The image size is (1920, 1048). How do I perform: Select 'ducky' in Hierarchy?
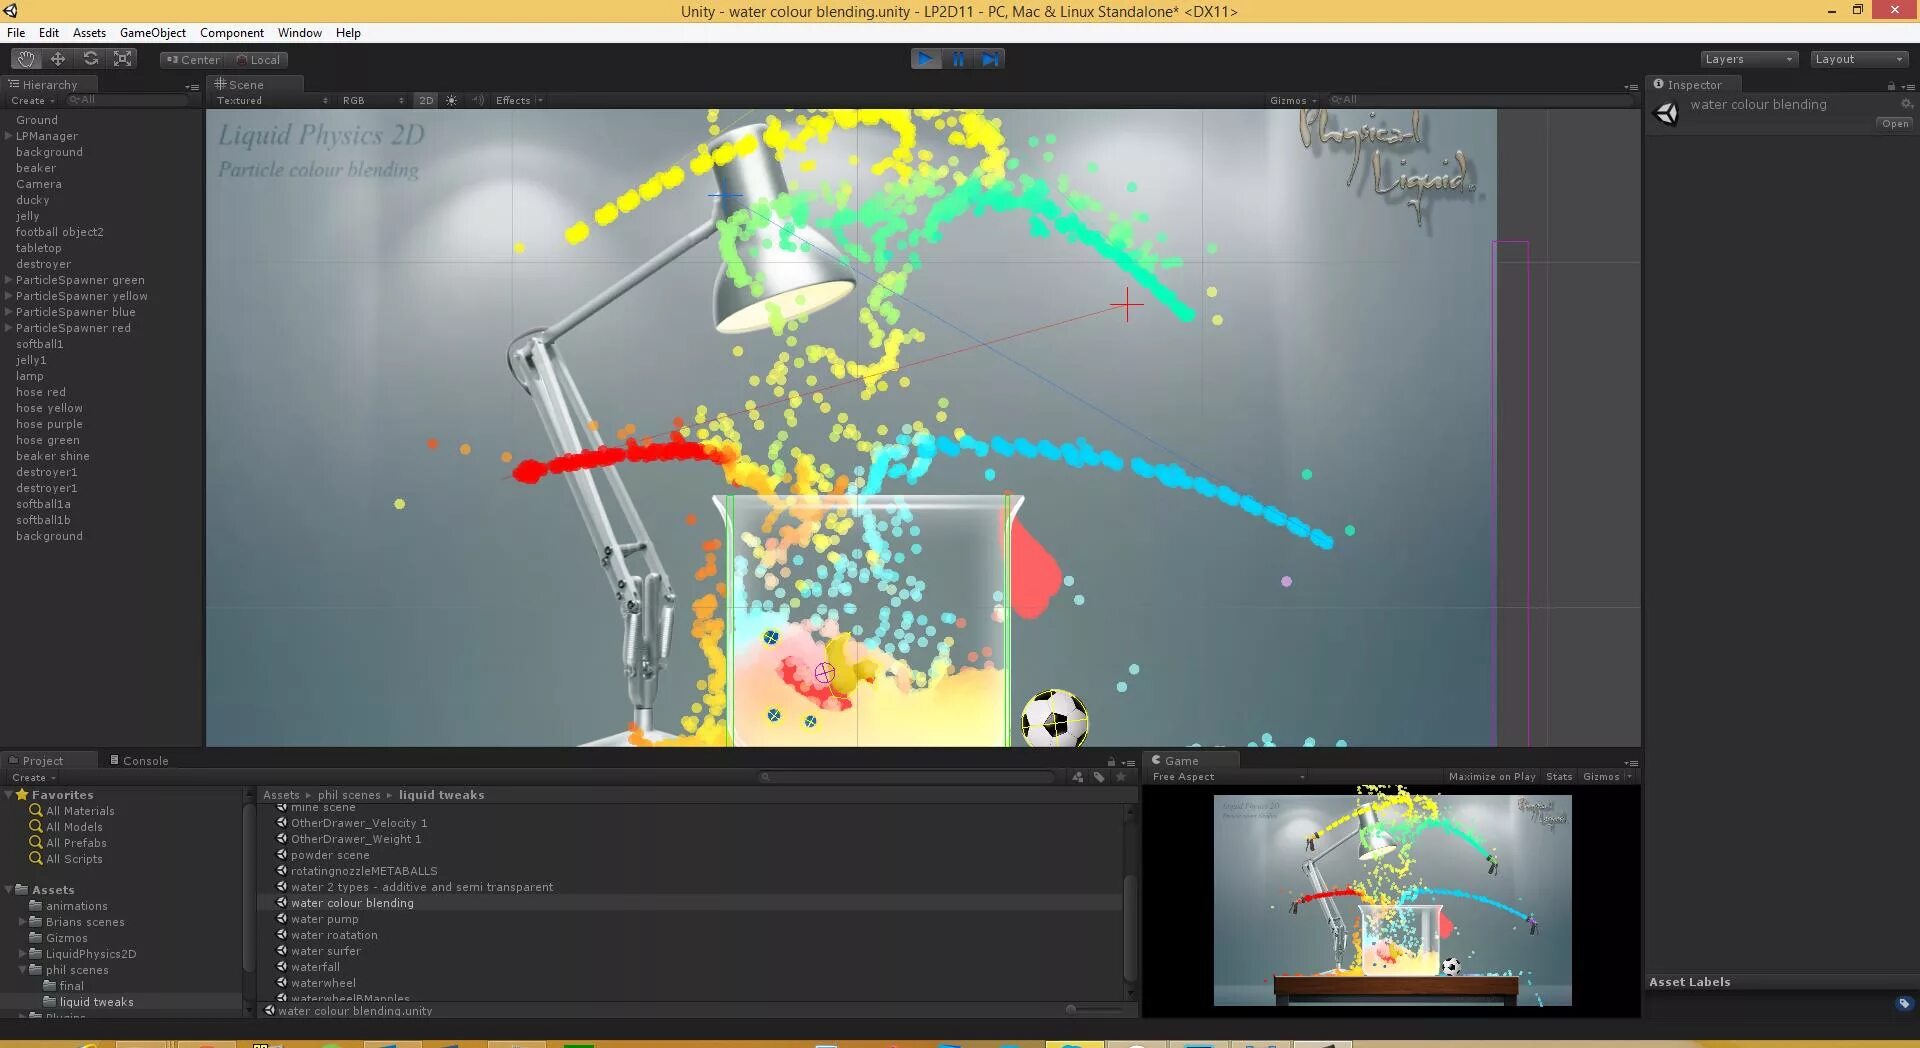[x=32, y=200]
